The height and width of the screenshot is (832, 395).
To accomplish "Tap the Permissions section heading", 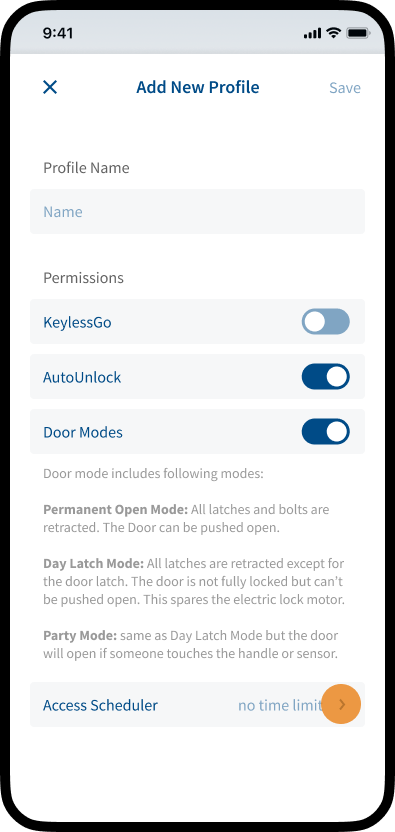I will click(83, 278).
